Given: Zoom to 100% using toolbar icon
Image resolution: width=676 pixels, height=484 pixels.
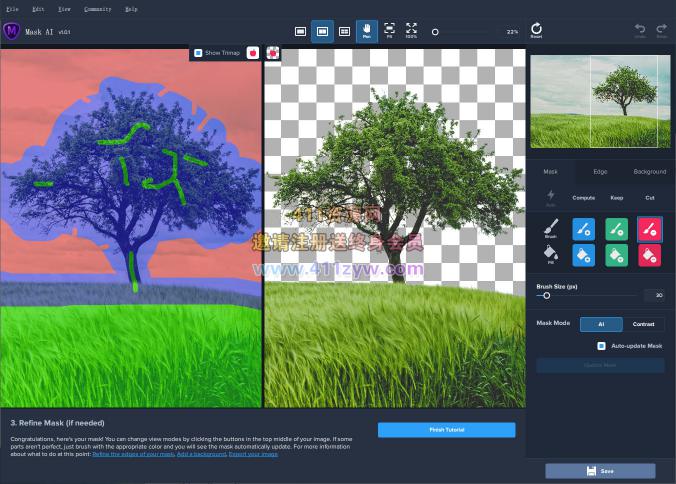Looking at the screenshot, I should coord(411,31).
